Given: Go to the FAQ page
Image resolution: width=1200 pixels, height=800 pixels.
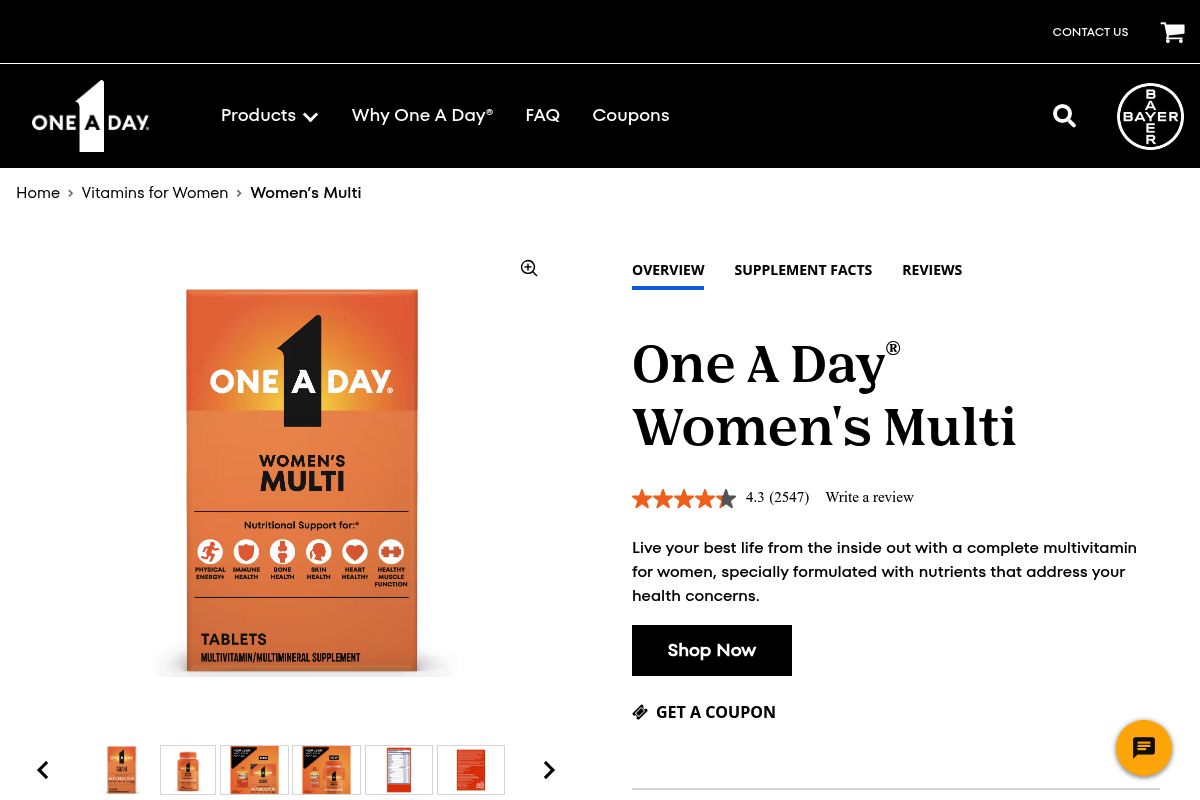Looking at the screenshot, I should click(x=543, y=116).
